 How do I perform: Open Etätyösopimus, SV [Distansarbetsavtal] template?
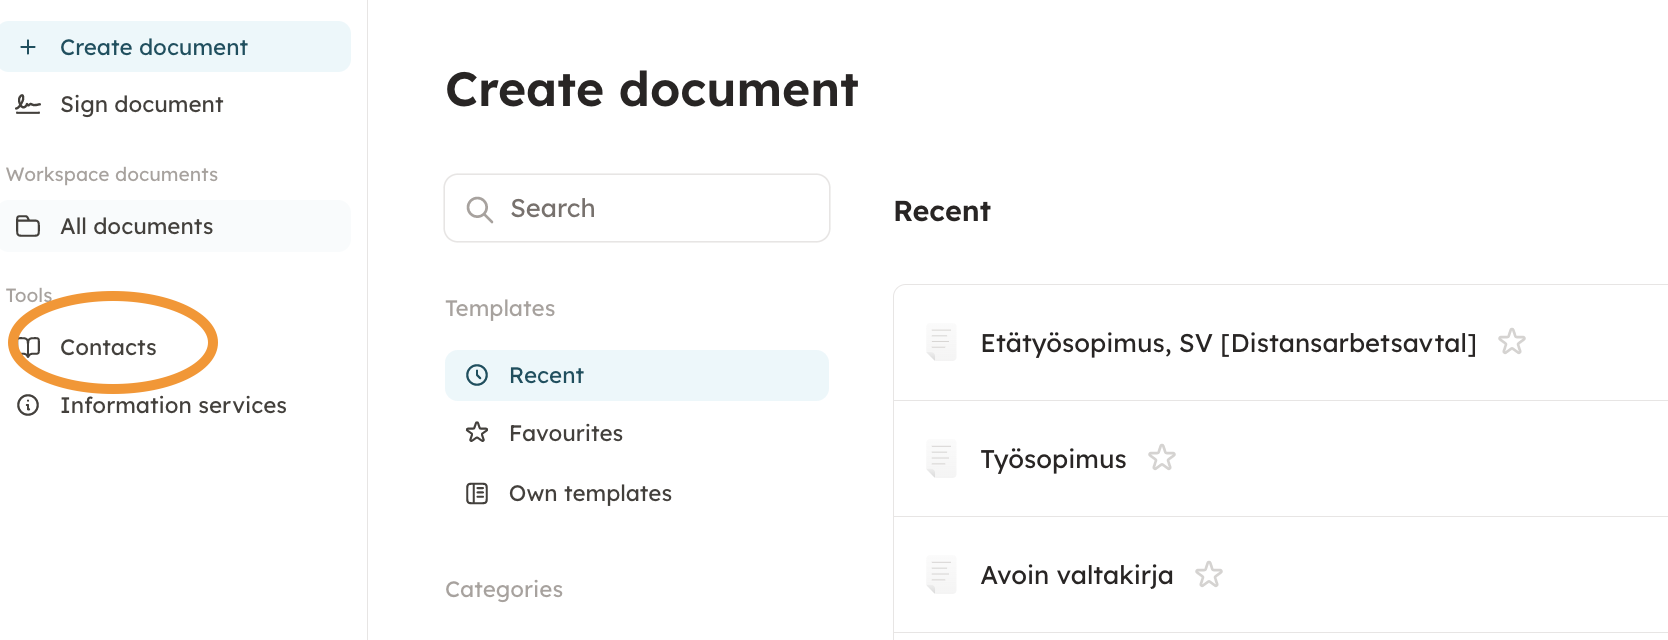pyautogui.click(x=1228, y=343)
